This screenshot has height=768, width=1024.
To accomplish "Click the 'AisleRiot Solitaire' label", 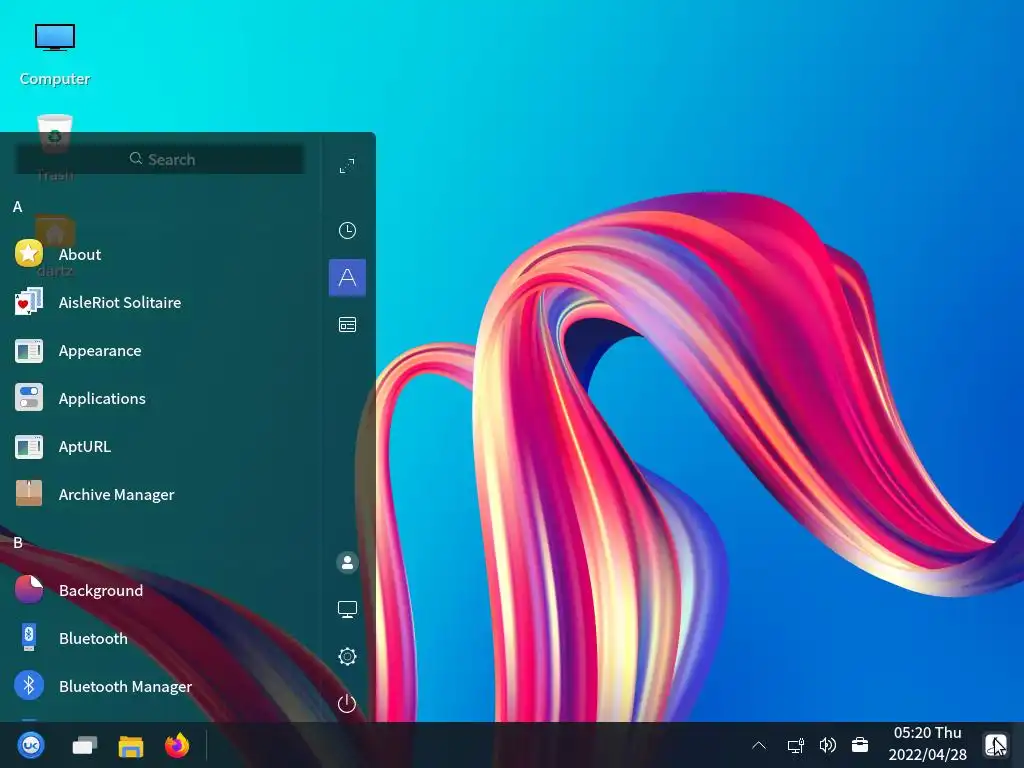I will (120, 302).
